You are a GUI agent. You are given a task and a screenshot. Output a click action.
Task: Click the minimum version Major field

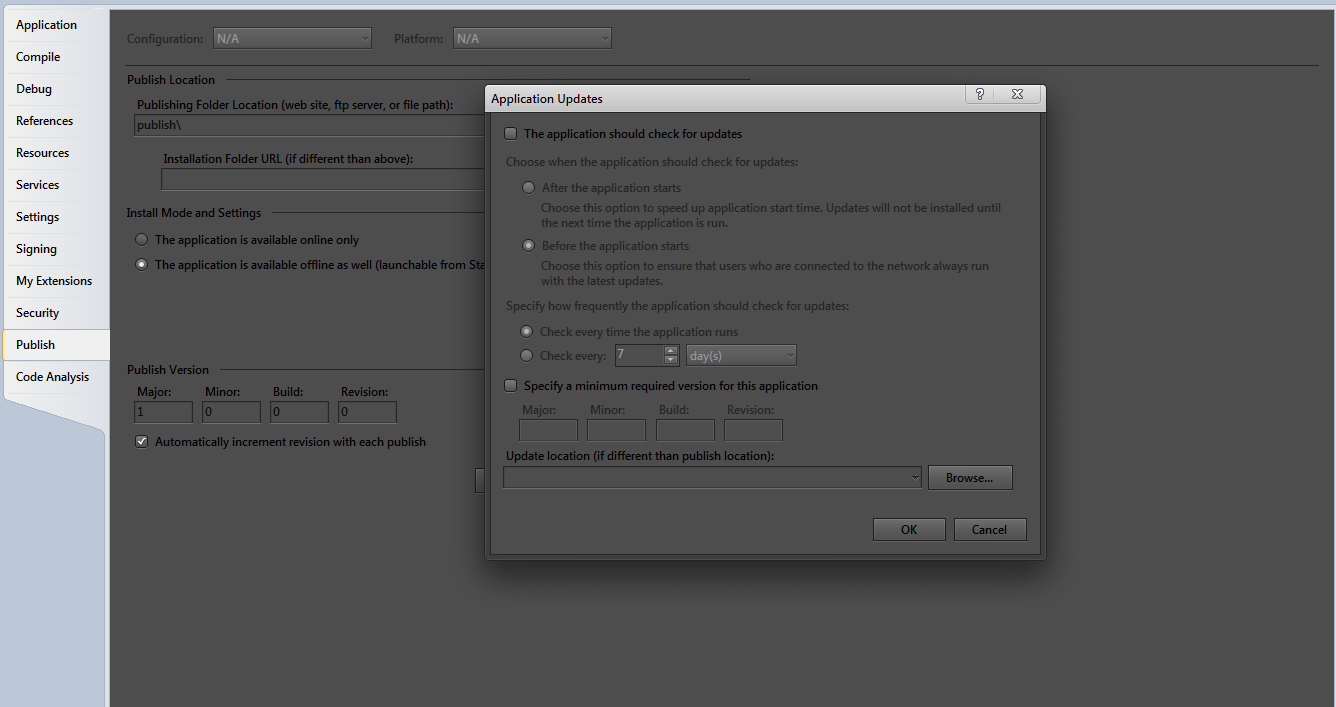coord(549,430)
